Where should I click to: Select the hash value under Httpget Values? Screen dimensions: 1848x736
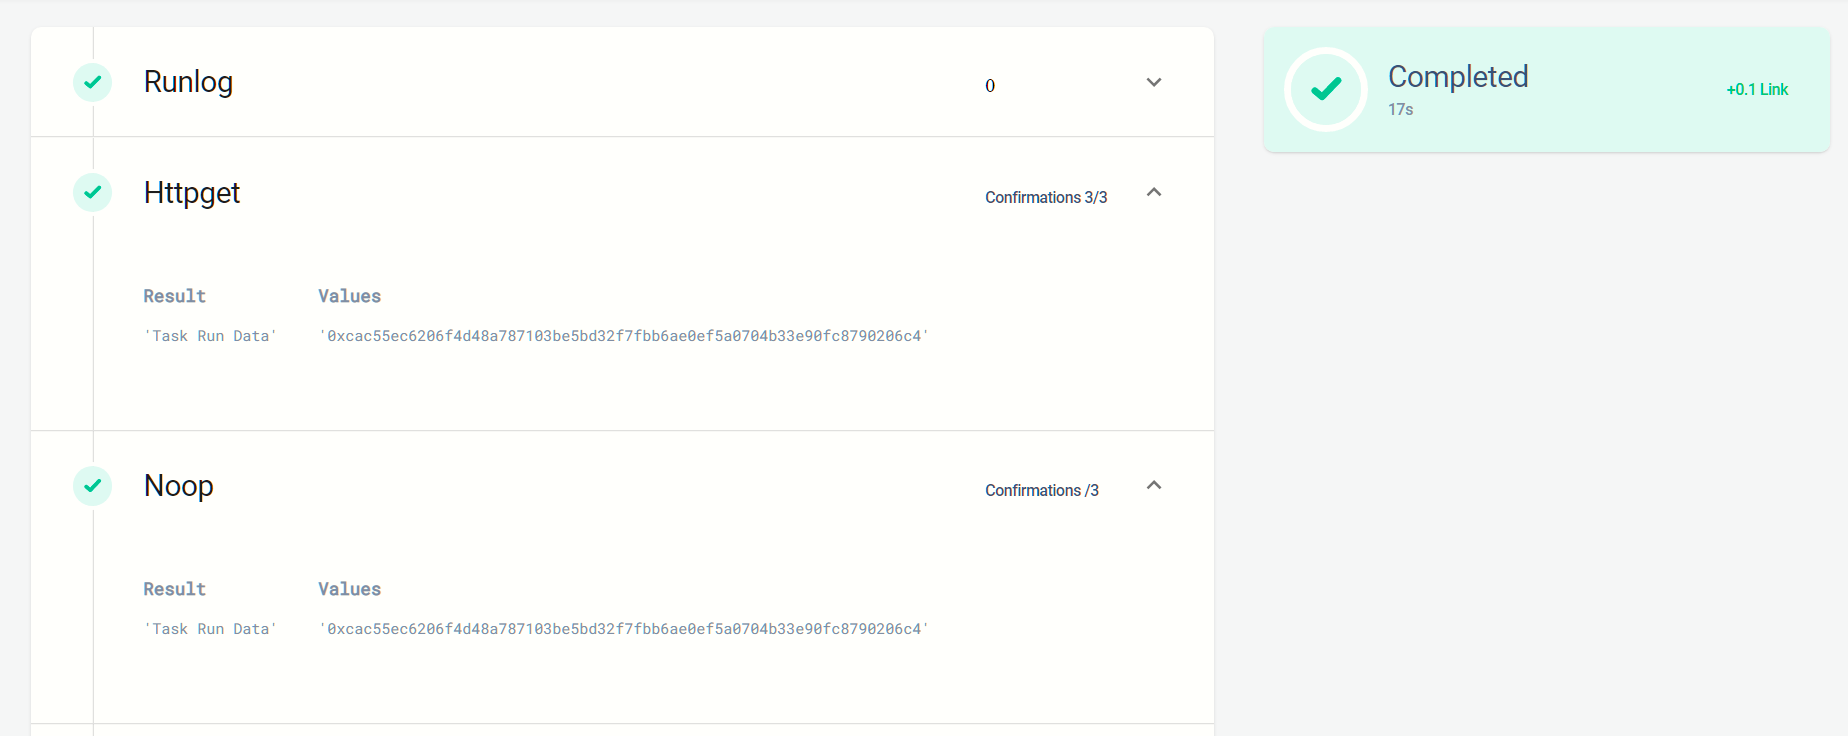[x=624, y=336]
